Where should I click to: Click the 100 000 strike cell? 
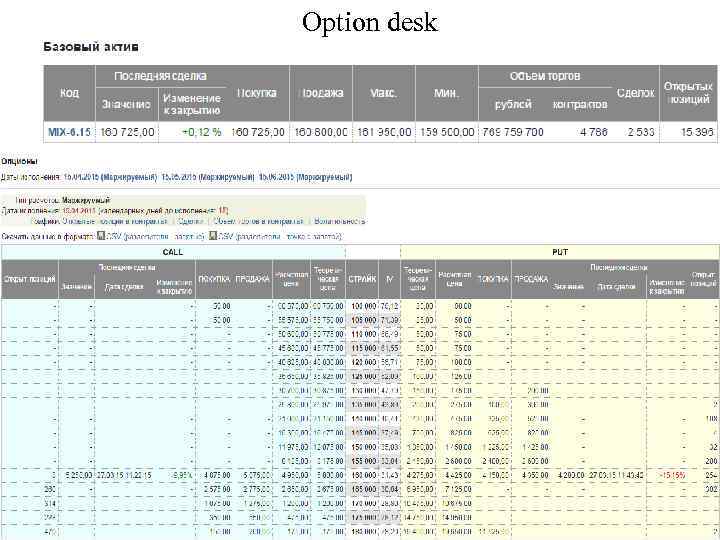click(x=364, y=306)
